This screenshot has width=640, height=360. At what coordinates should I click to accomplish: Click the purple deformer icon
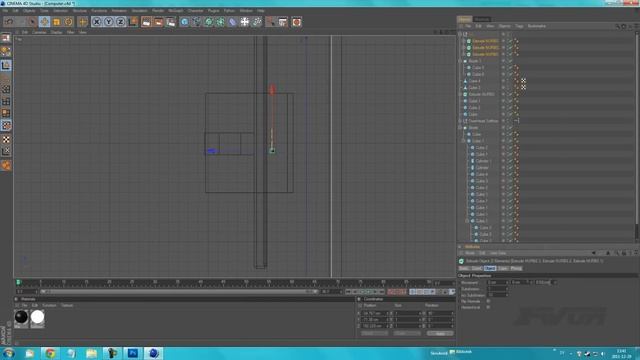tap(232, 22)
